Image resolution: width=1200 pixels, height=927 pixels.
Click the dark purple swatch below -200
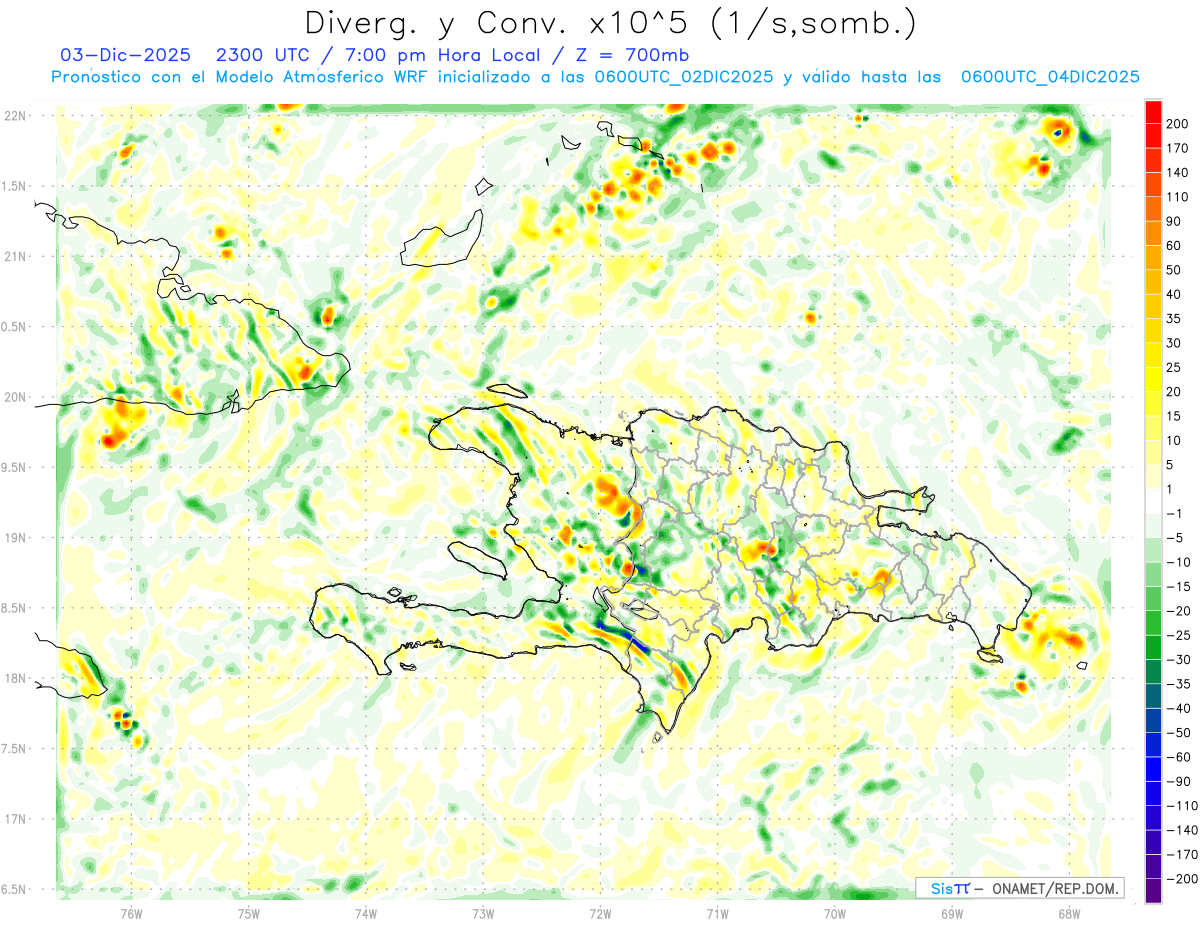click(x=1153, y=891)
